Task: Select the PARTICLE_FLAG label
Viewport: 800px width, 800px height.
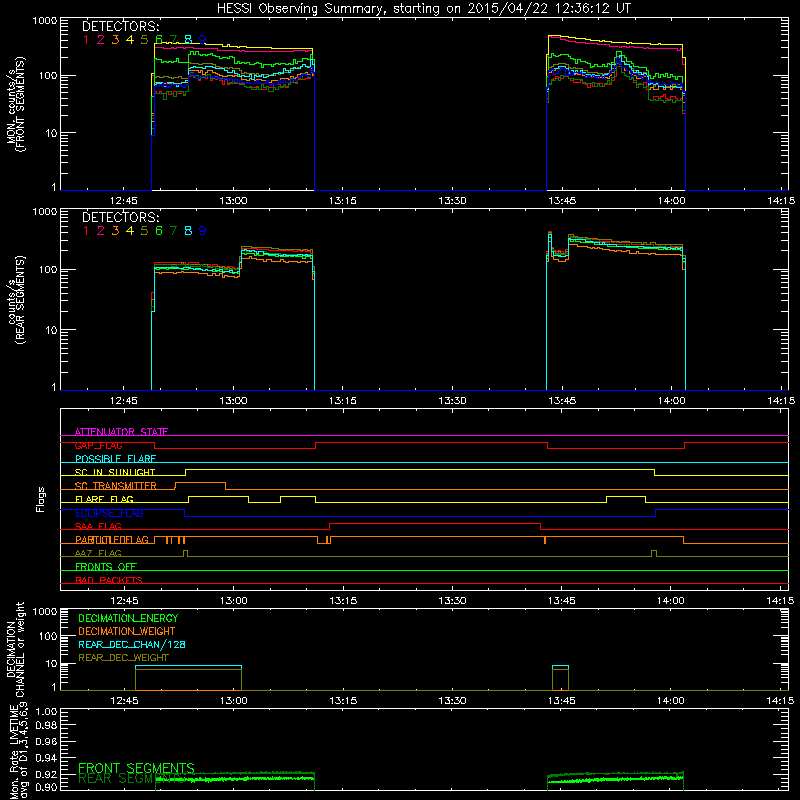Action: 112,540
